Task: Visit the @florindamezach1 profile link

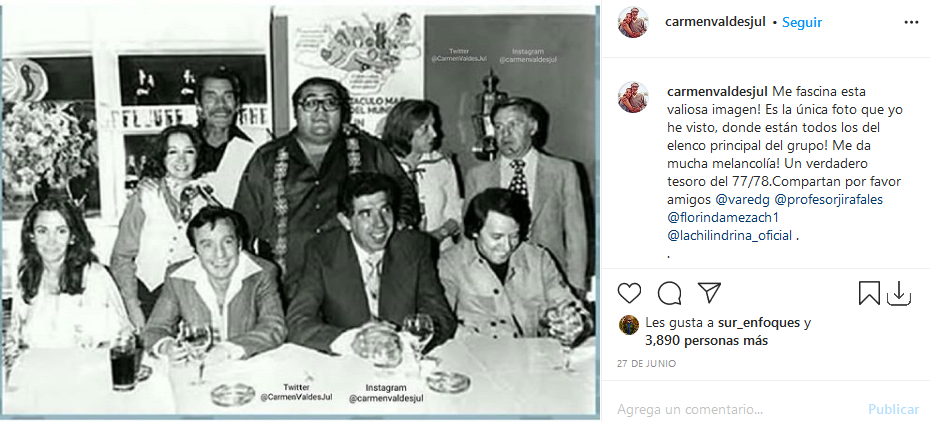Action: point(723,218)
